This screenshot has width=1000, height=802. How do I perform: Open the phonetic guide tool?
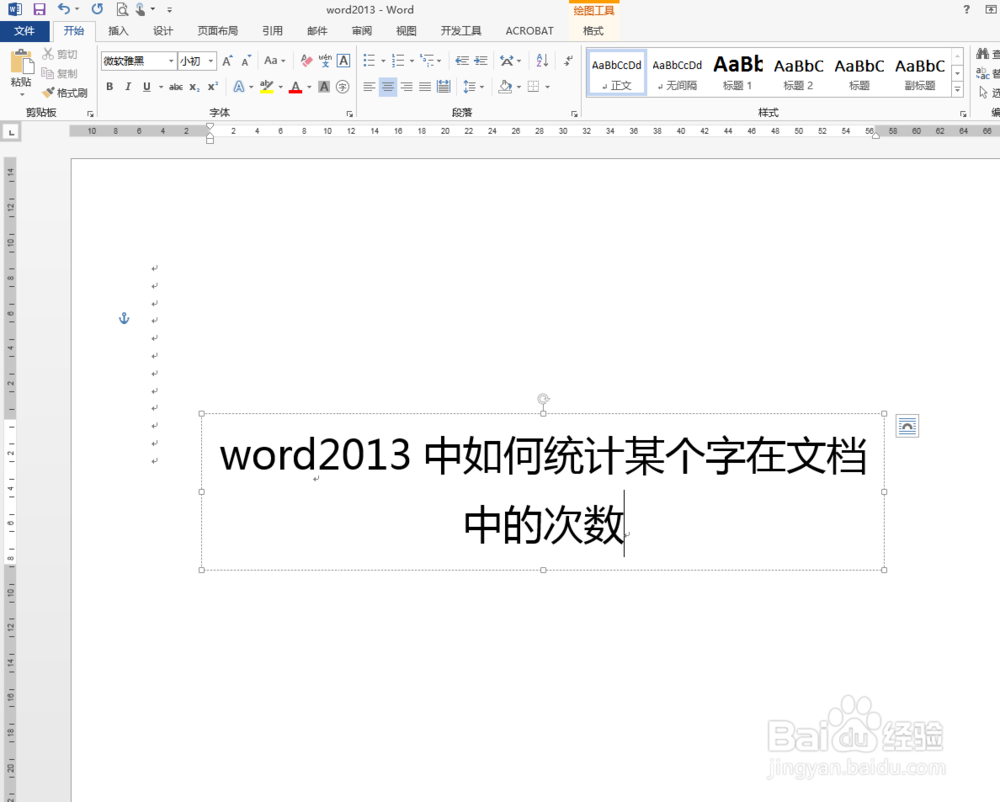click(325, 61)
